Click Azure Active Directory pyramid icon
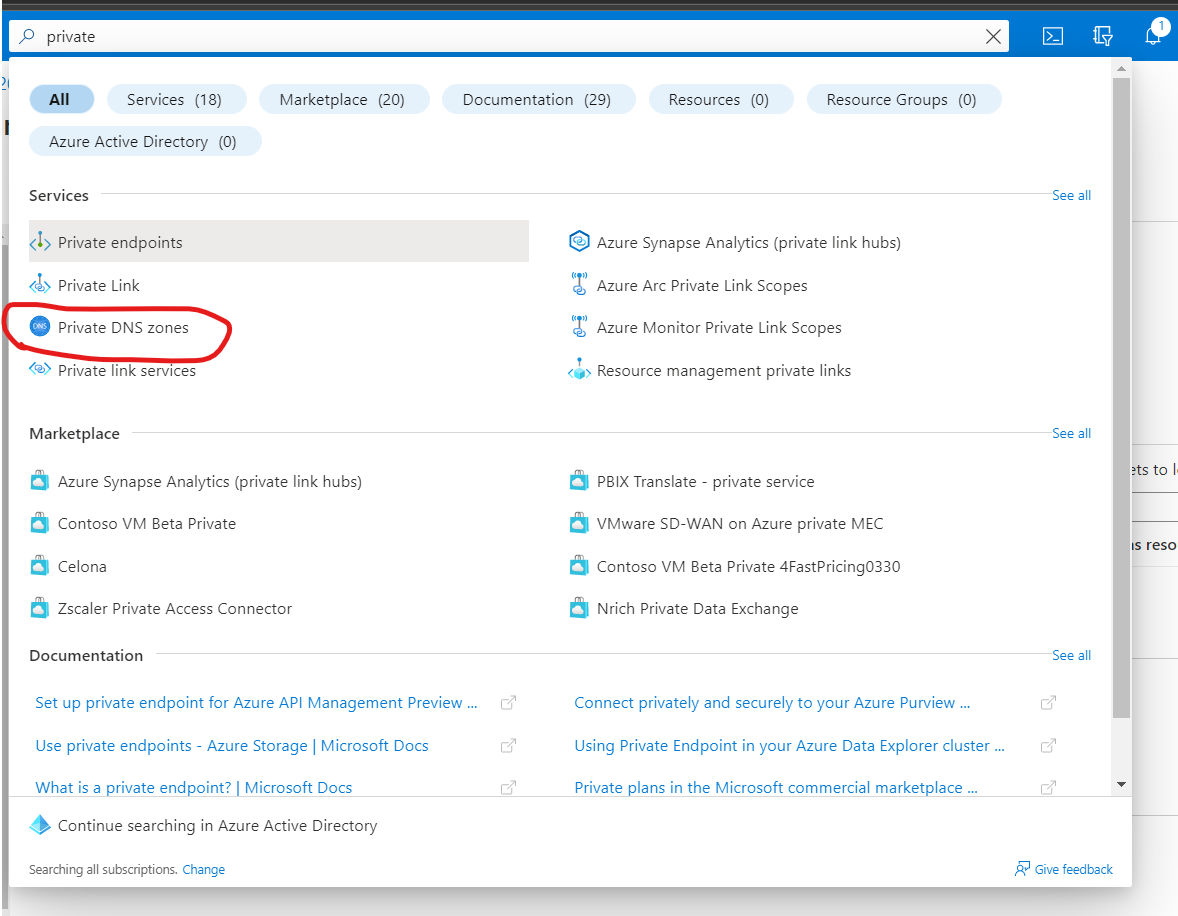This screenshot has height=916, width=1178. pyautogui.click(x=40, y=826)
